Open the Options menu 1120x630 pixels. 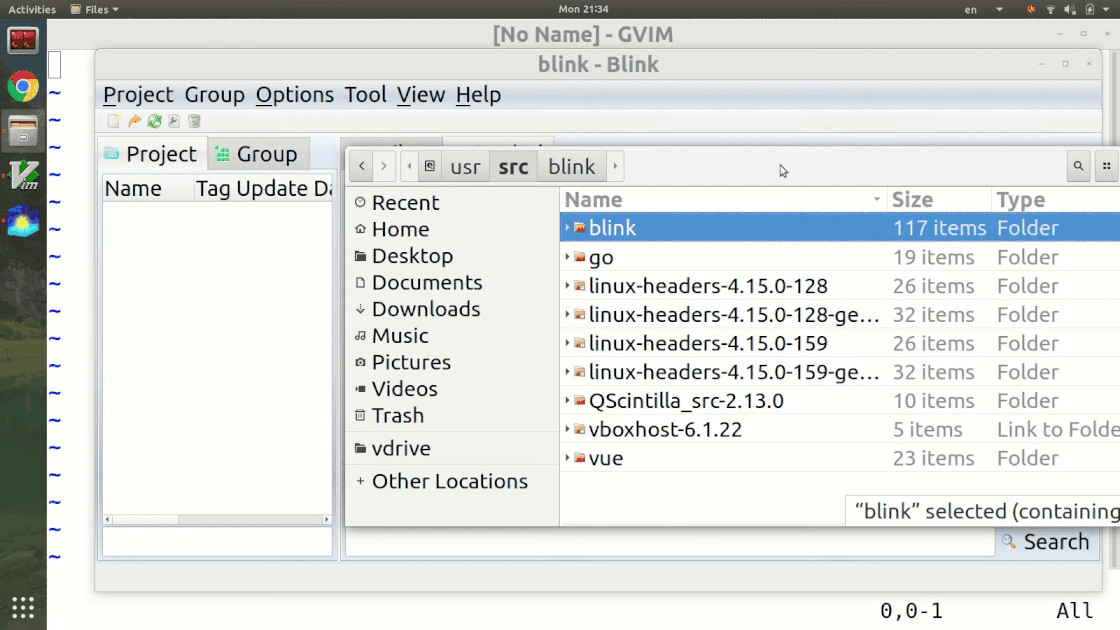pyautogui.click(x=294, y=94)
